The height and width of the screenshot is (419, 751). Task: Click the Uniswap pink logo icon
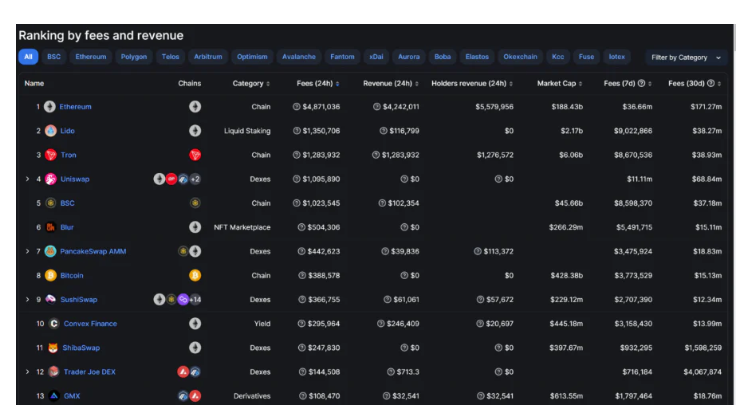coord(50,179)
